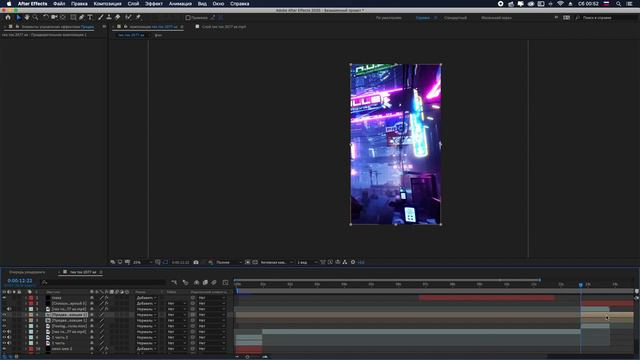Toggle visibility eye of layer 6

[x=4, y=327]
